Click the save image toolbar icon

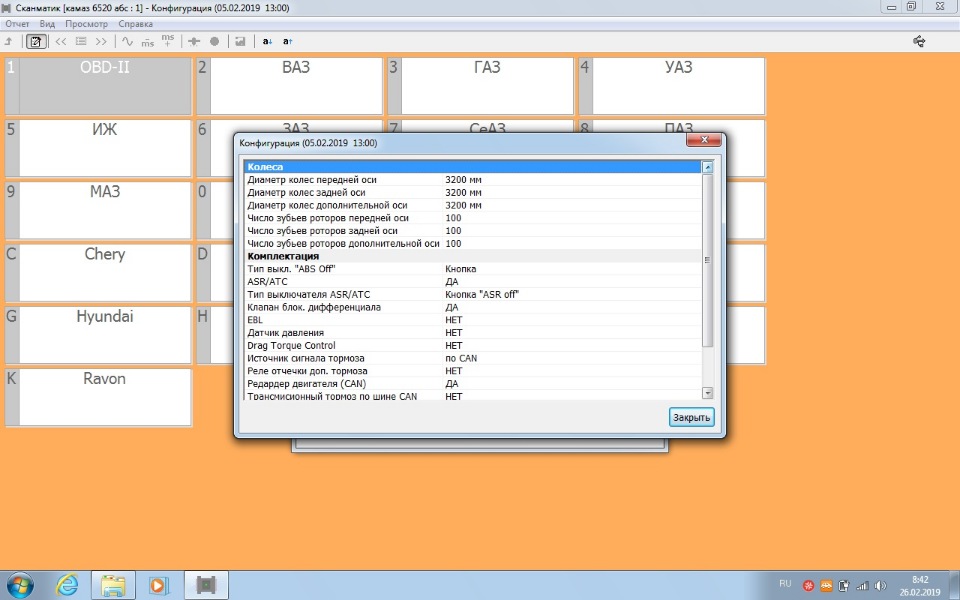[240, 42]
